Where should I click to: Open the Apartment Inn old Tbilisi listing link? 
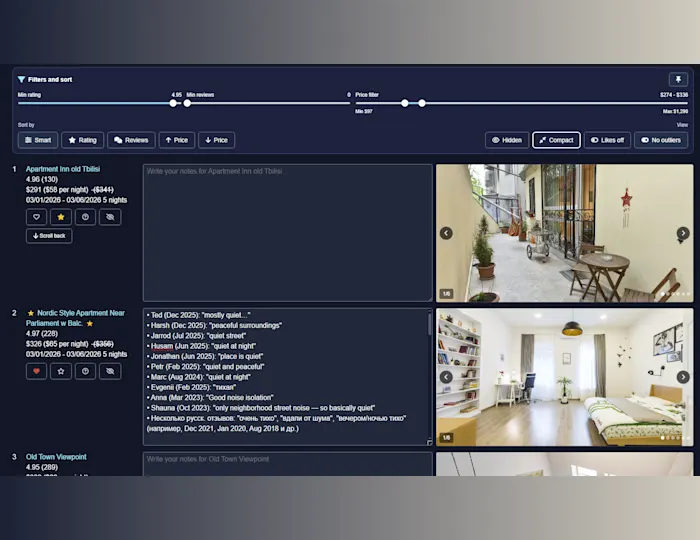pos(63,169)
